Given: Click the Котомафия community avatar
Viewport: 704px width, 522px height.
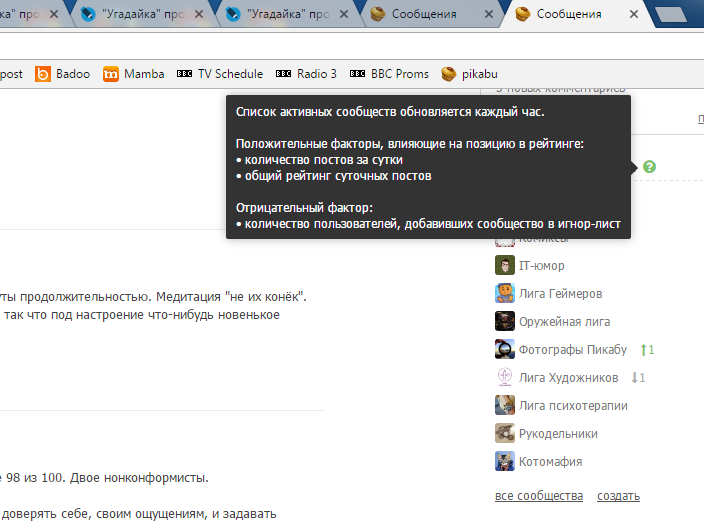Looking at the screenshot, I should (505, 462).
